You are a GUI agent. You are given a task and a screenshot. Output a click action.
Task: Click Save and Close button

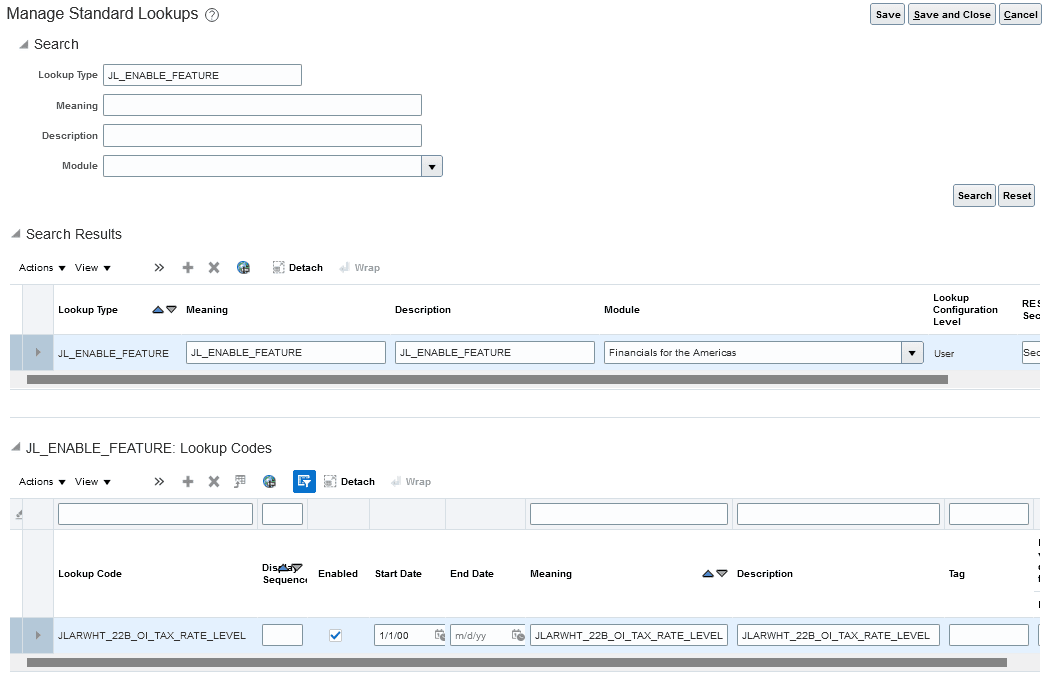pyautogui.click(x=951, y=14)
